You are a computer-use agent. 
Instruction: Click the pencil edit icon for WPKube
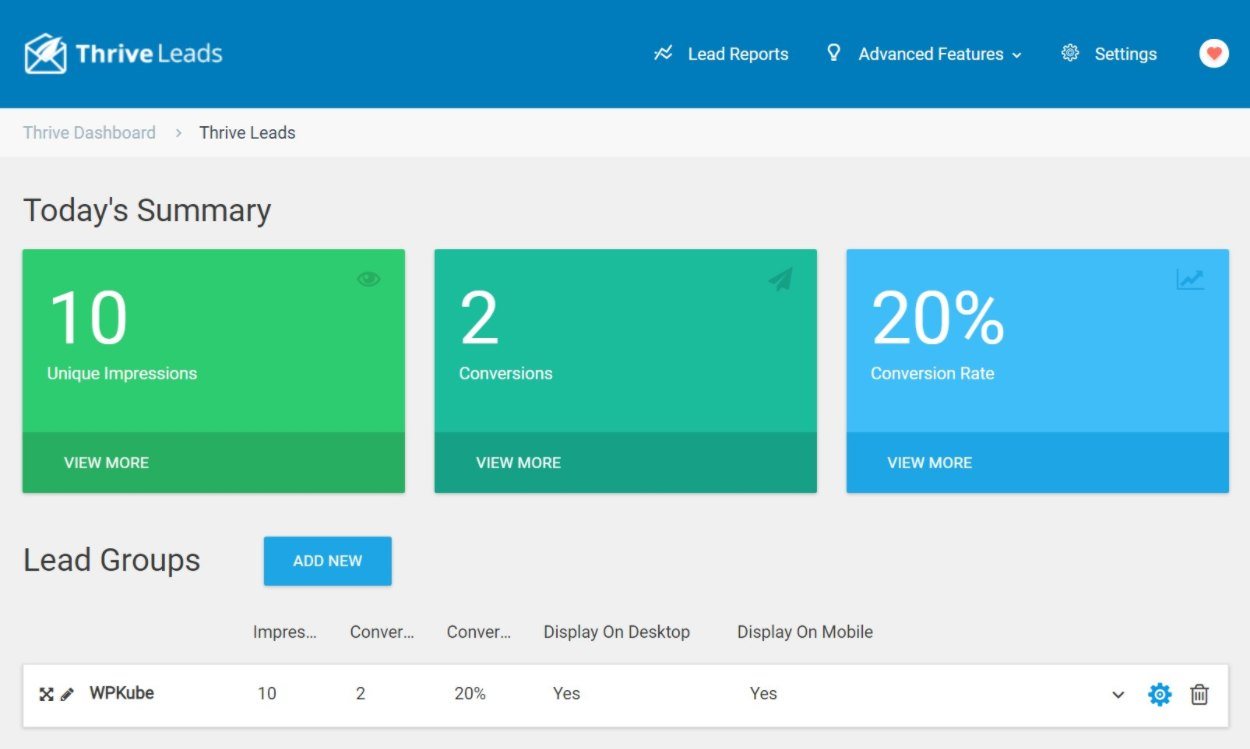pyautogui.click(x=67, y=694)
